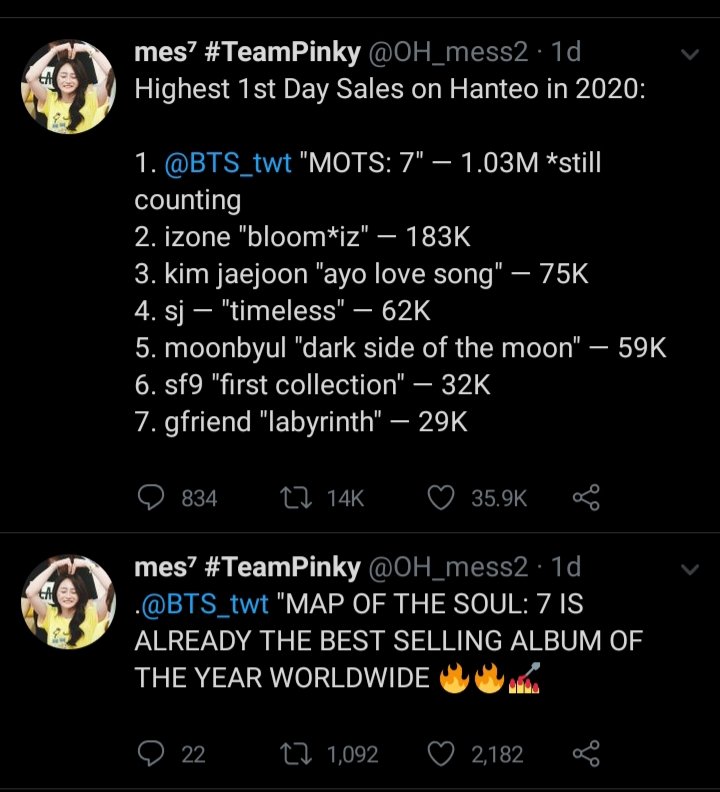Open mes⁷ #TeamPinky name on Hanteo sales tweet
720x792 pixels.
pyautogui.click(x=247, y=52)
